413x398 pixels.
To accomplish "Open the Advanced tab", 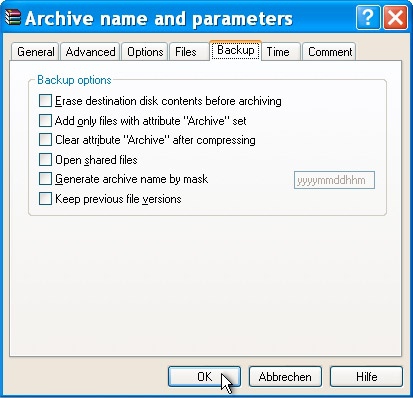I will click(x=90, y=52).
